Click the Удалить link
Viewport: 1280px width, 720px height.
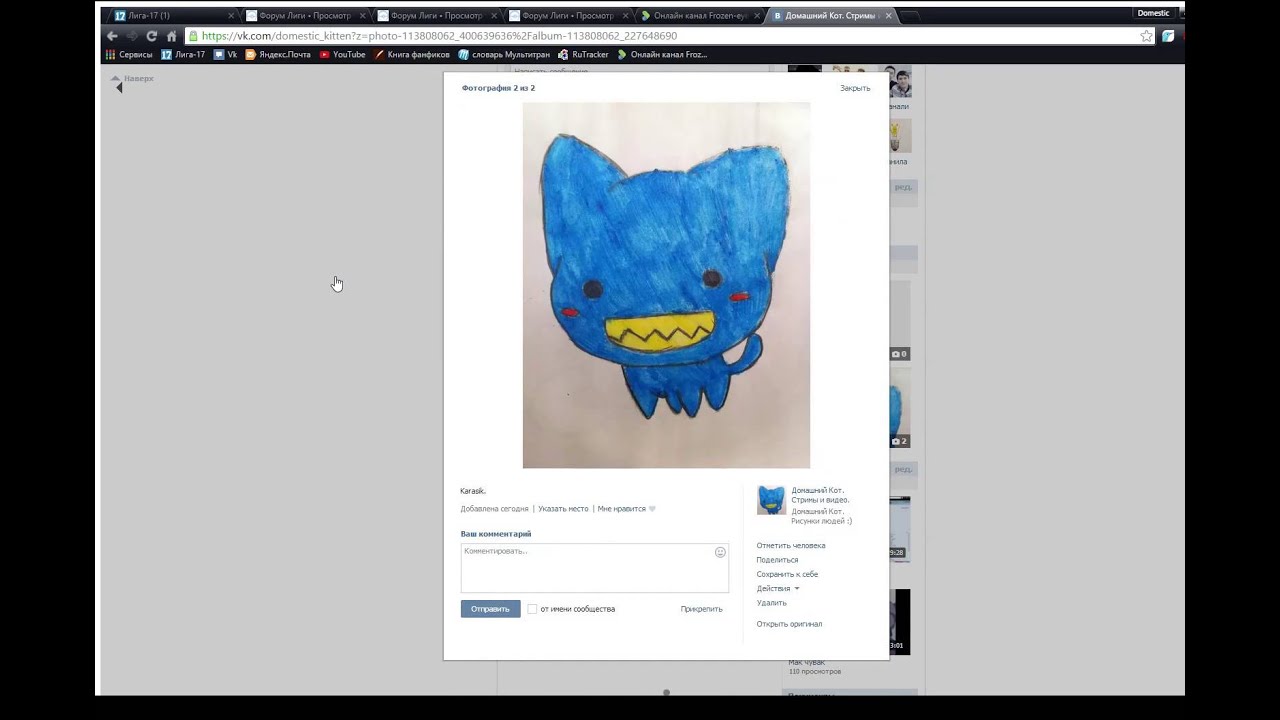[771, 603]
